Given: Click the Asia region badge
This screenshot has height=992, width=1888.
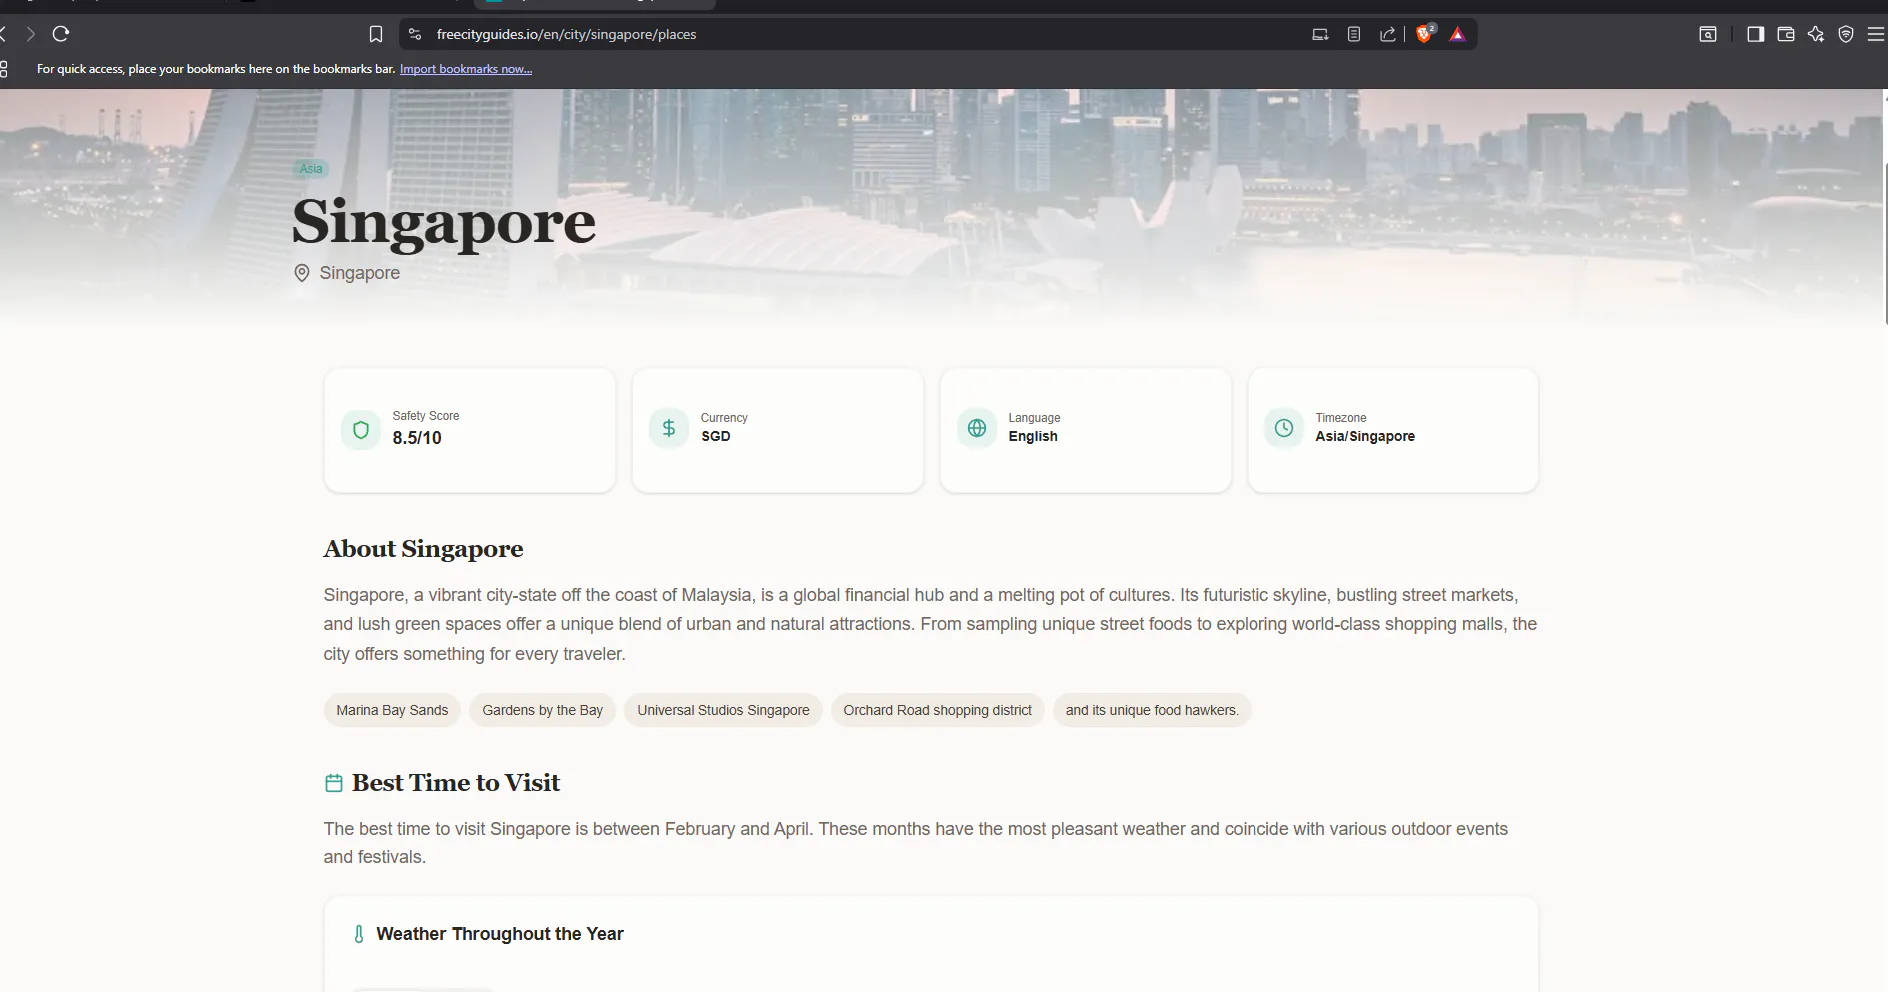Looking at the screenshot, I should click(311, 169).
